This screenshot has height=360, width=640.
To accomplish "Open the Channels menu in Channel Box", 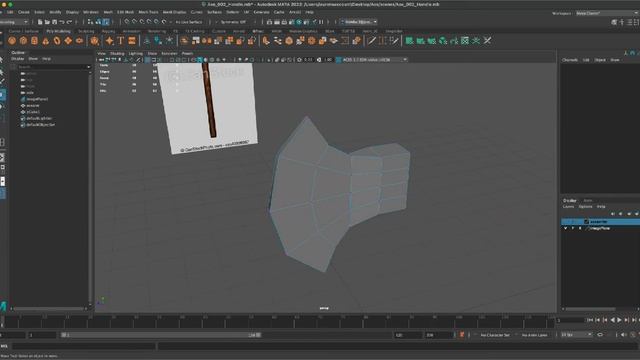I will point(570,60).
